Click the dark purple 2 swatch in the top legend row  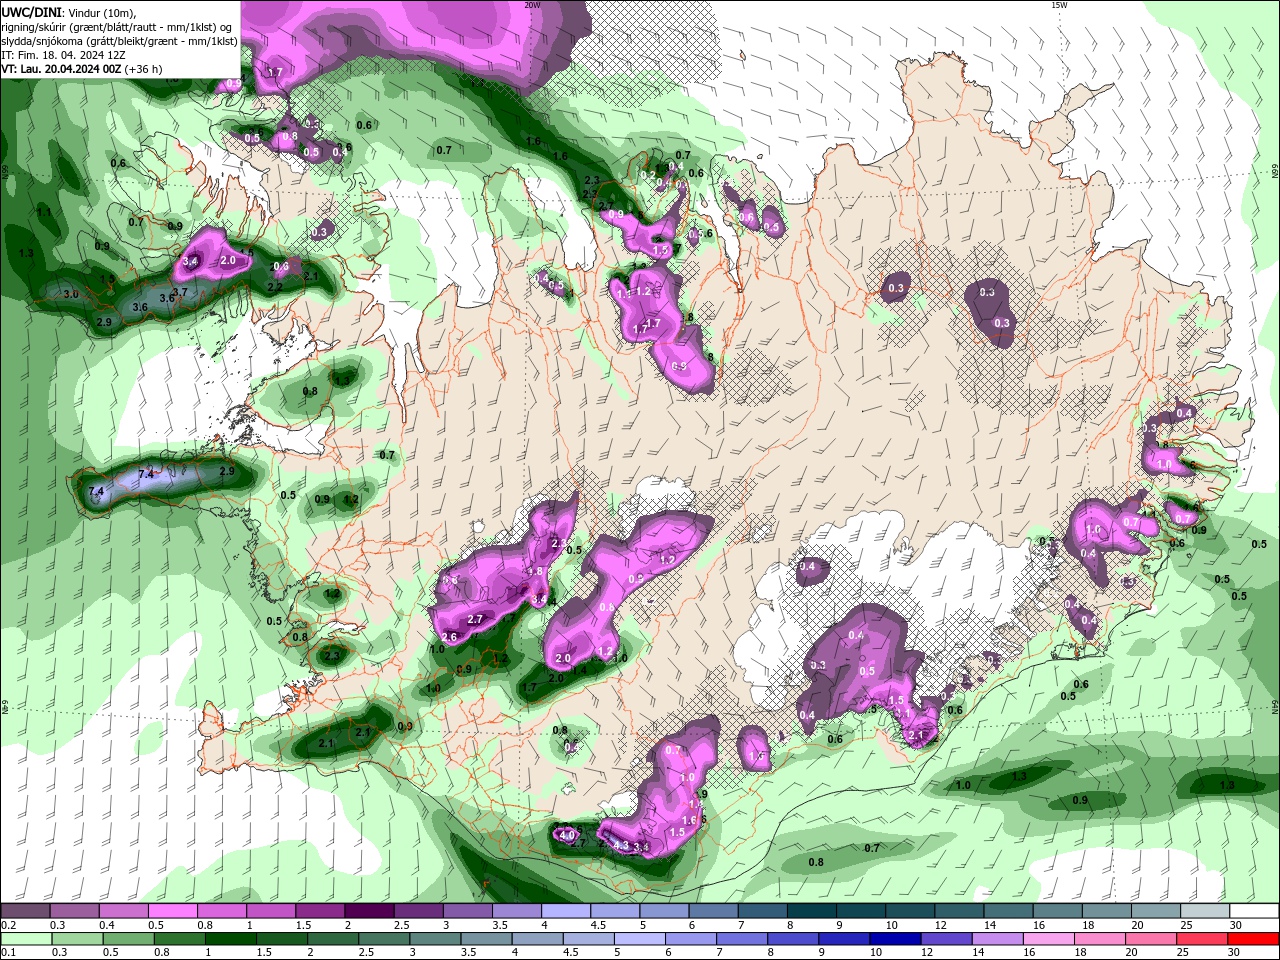coord(368,911)
